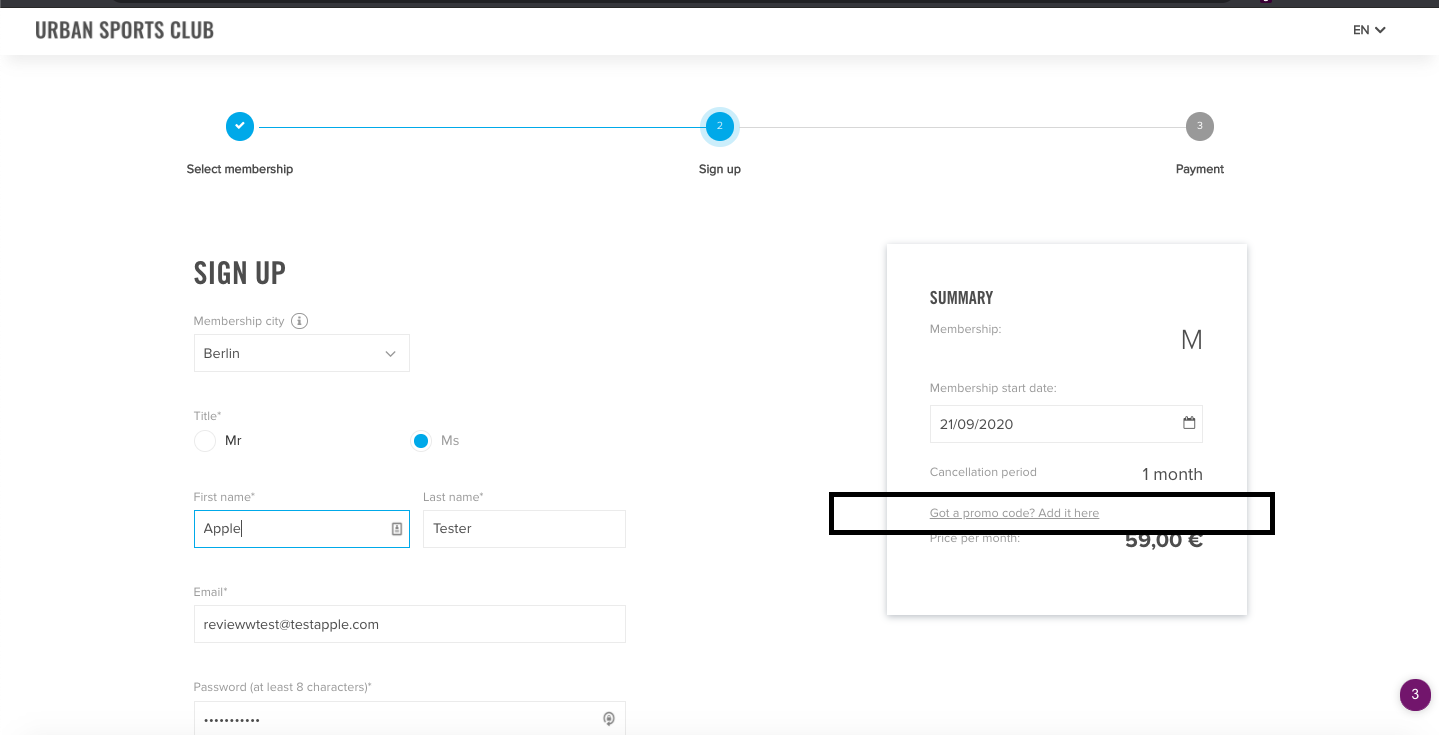Open the calendar icon for start date

click(1189, 423)
